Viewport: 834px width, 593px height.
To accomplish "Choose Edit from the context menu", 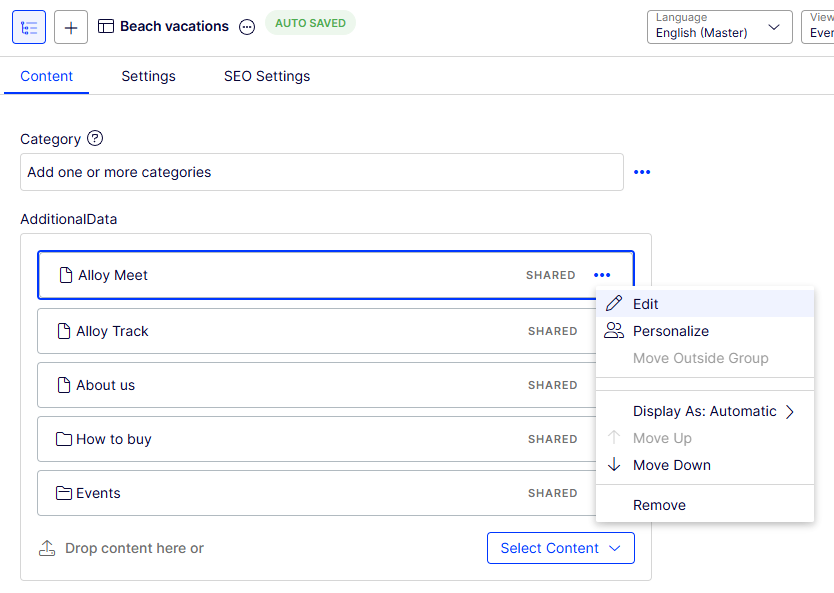I will (646, 304).
